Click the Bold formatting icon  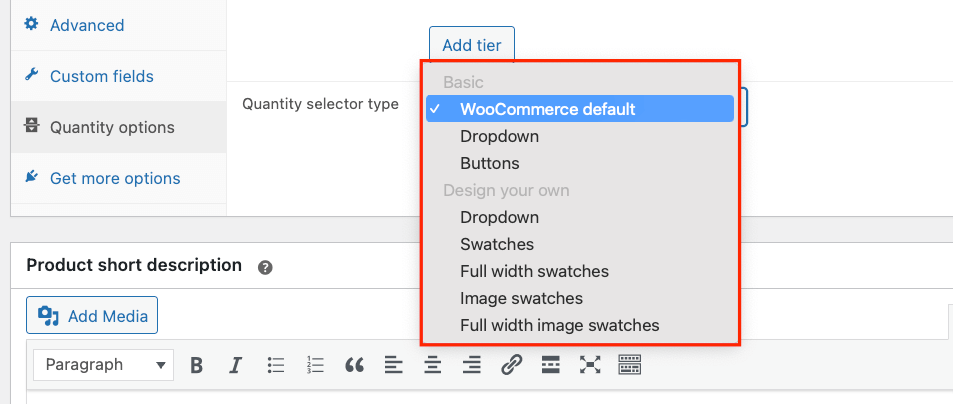click(196, 365)
